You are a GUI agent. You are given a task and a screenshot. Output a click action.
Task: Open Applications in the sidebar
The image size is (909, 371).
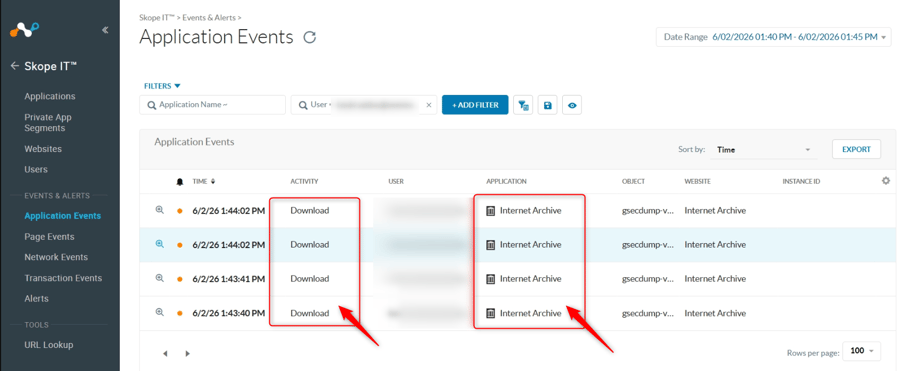pyautogui.click(x=50, y=96)
